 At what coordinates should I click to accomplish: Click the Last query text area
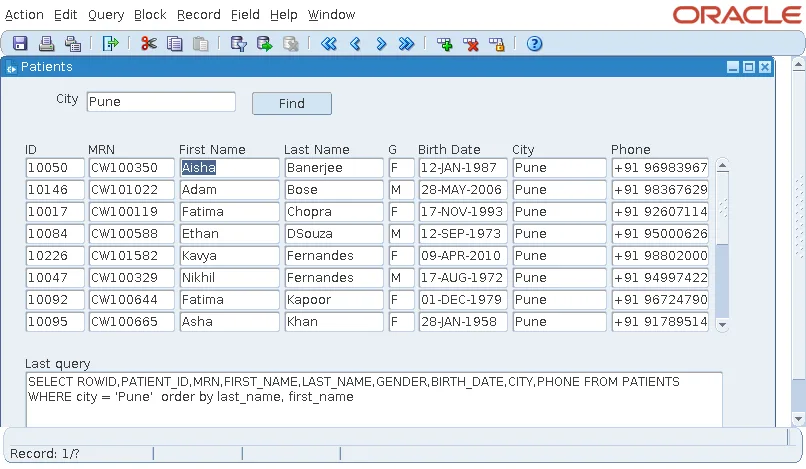click(374, 399)
